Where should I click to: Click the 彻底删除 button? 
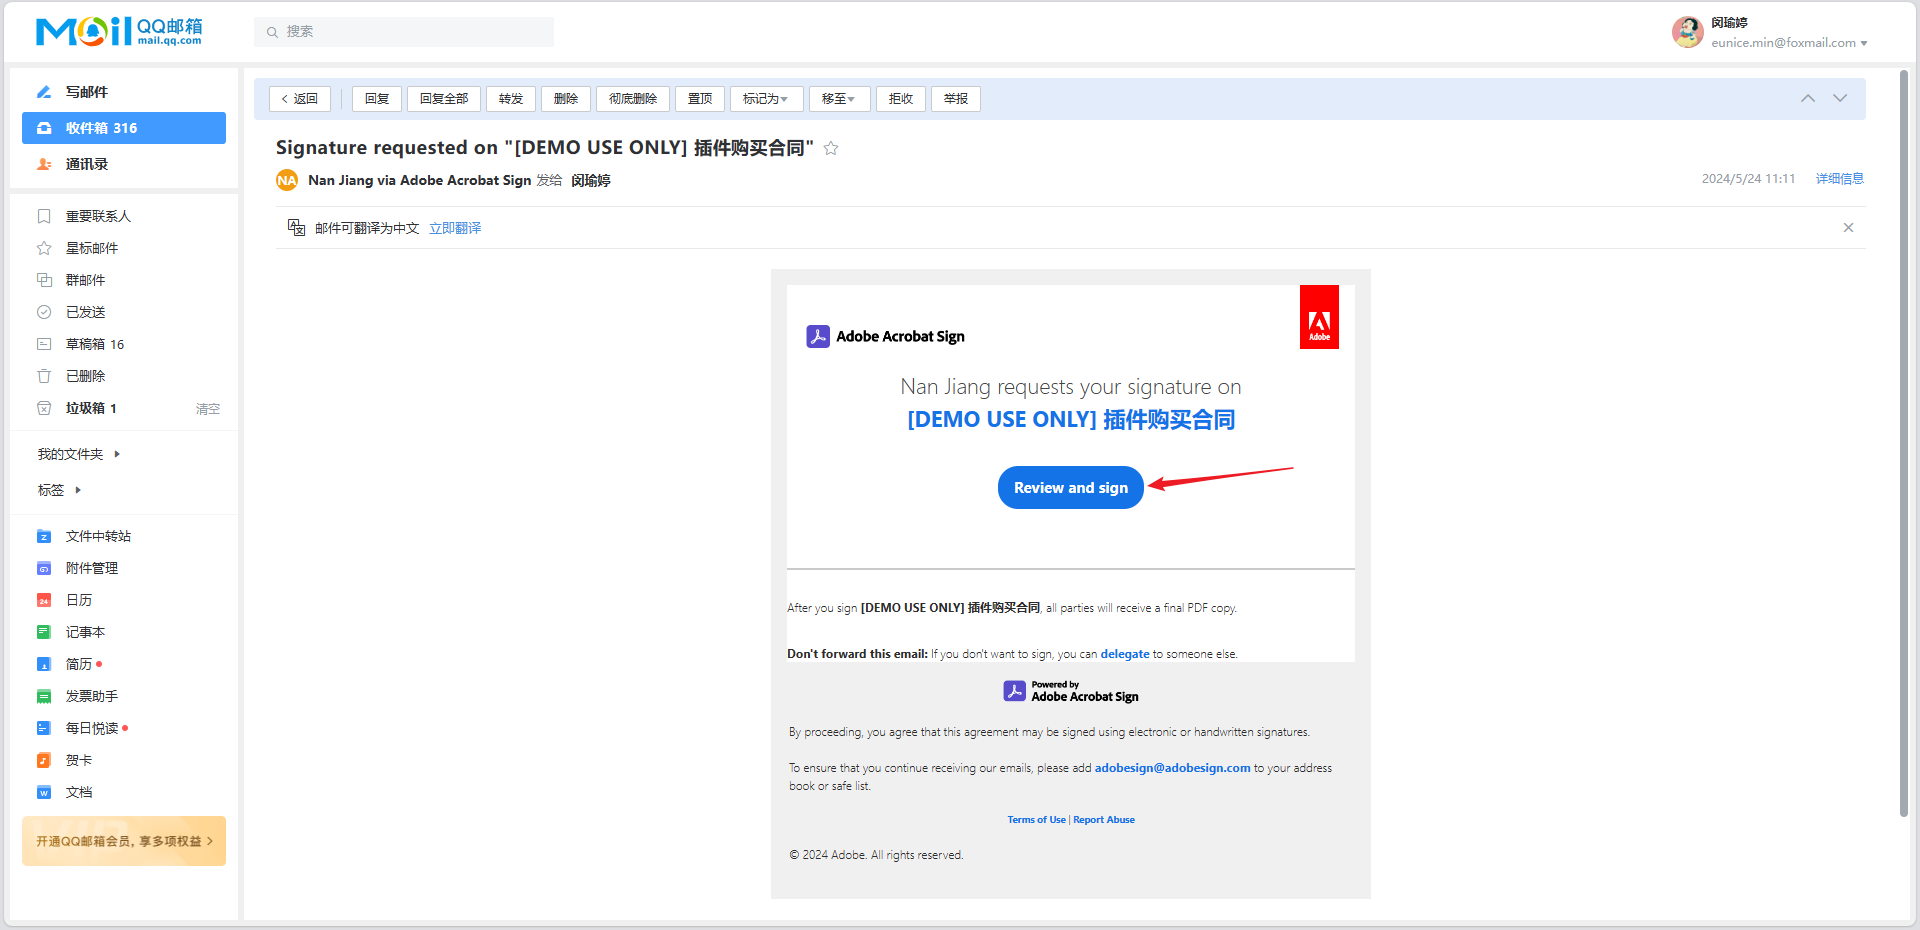point(633,99)
